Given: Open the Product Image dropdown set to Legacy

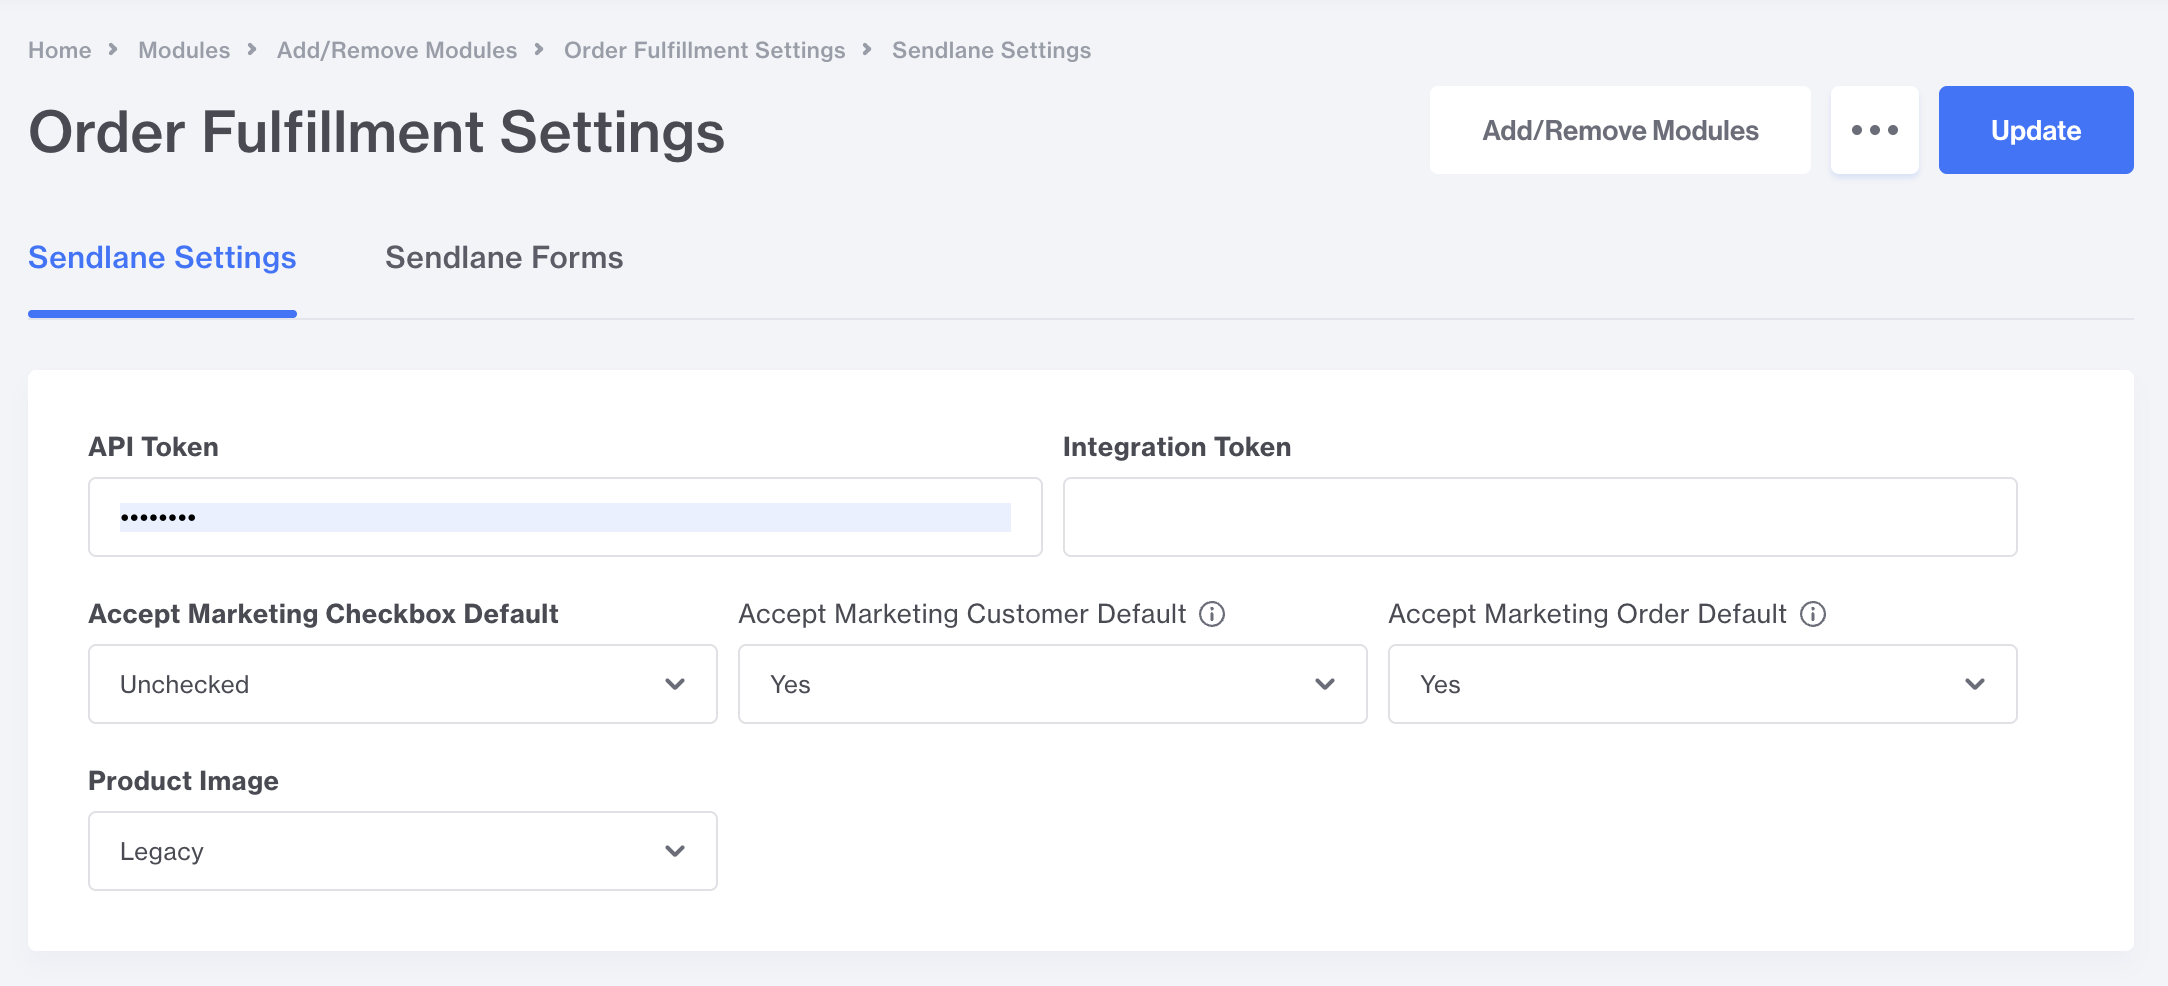Looking at the screenshot, I should point(403,851).
